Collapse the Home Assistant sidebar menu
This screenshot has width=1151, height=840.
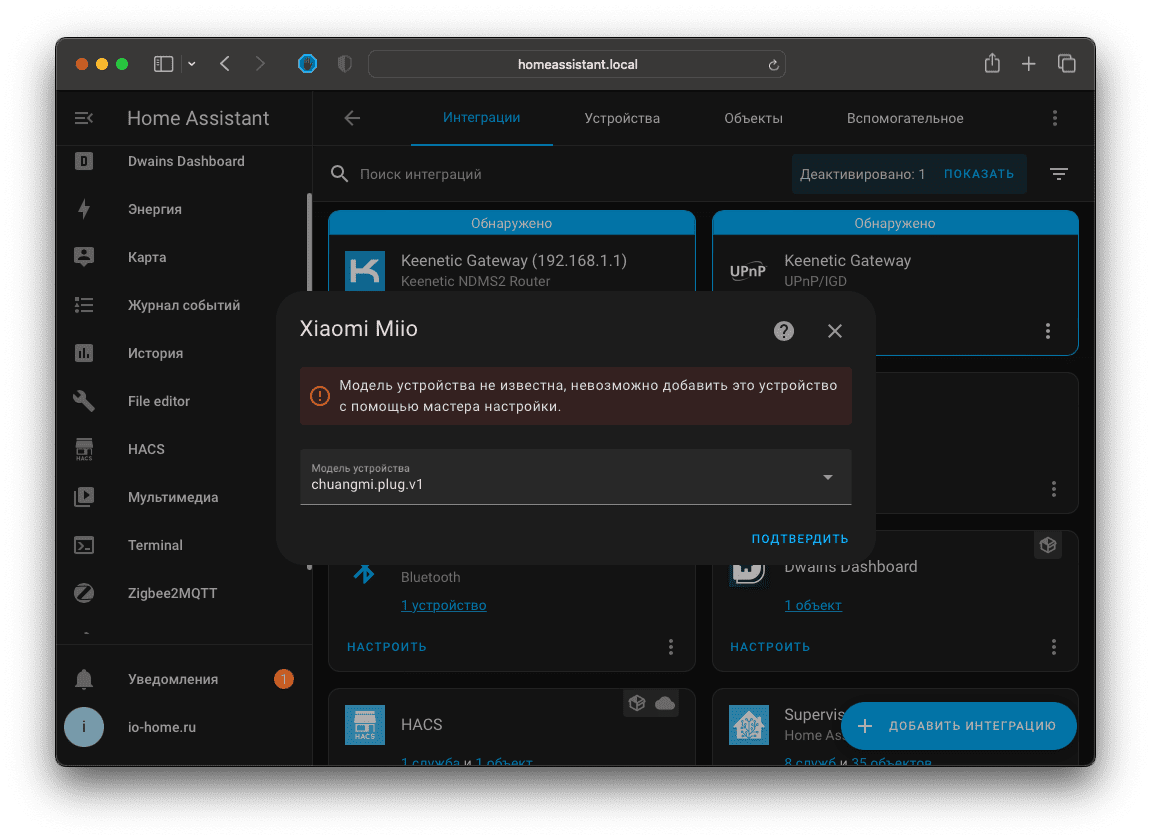click(84, 118)
